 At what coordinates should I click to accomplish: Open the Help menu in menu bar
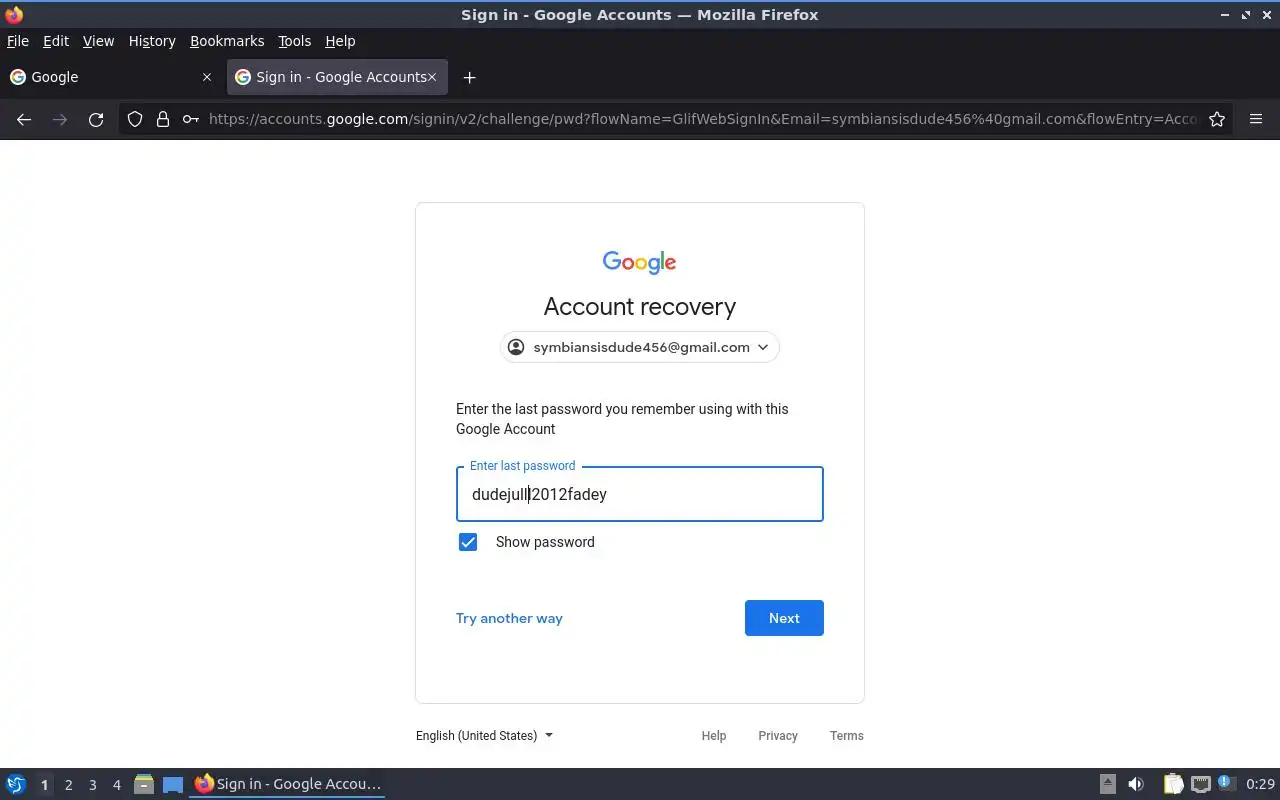click(340, 41)
